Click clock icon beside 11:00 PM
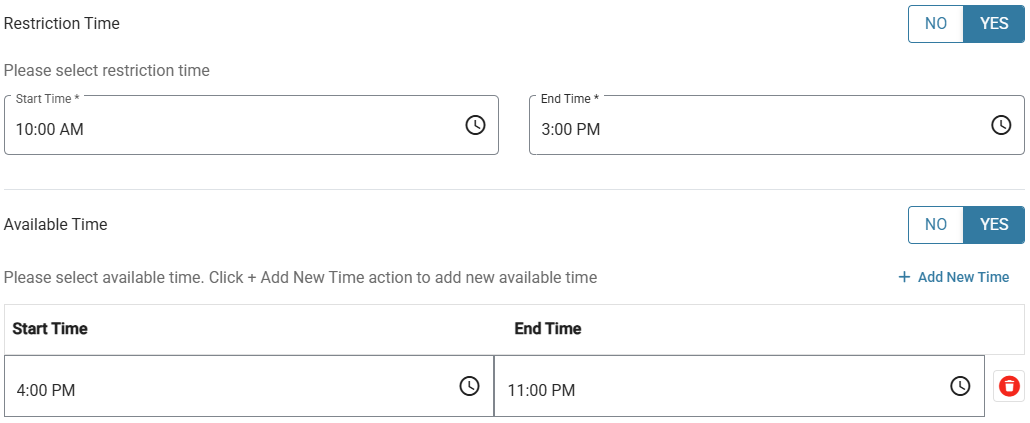 960,386
